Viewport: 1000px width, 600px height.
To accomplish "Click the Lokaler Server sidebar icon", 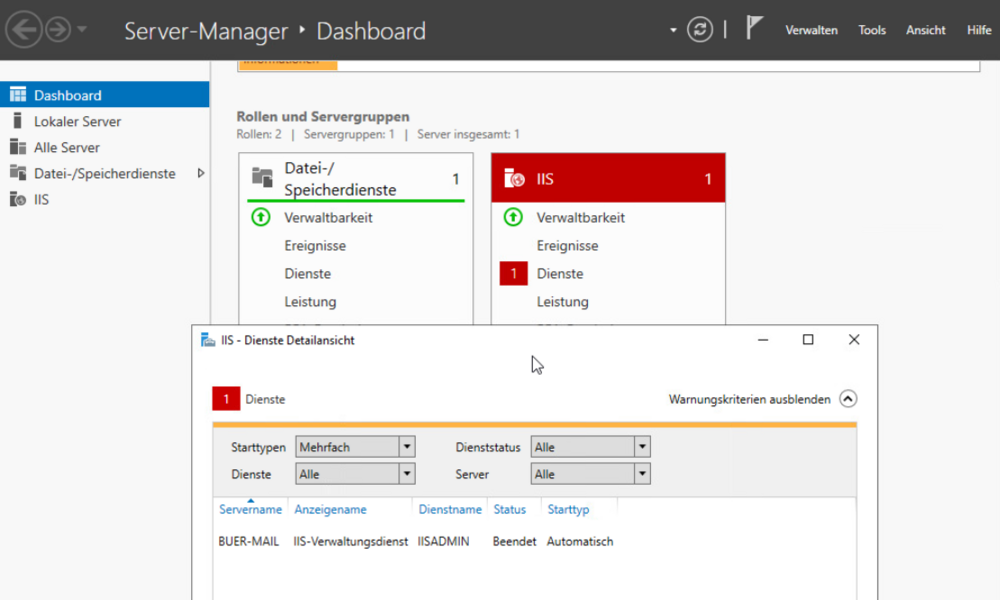I will (x=17, y=121).
